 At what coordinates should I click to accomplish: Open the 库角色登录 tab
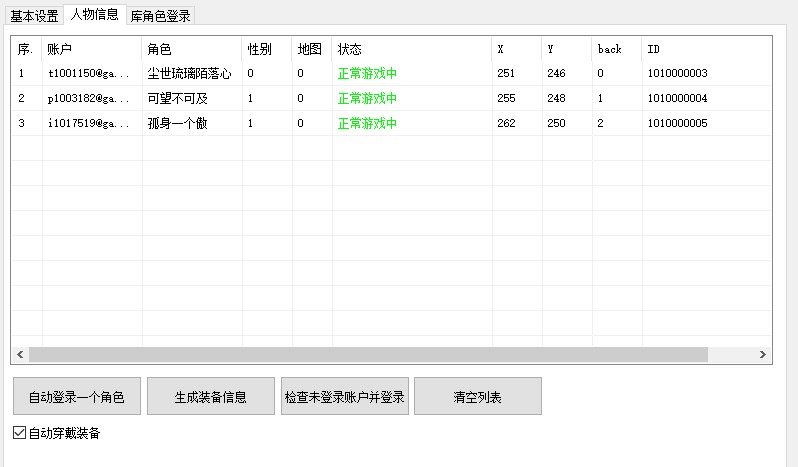pyautogui.click(x=160, y=16)
